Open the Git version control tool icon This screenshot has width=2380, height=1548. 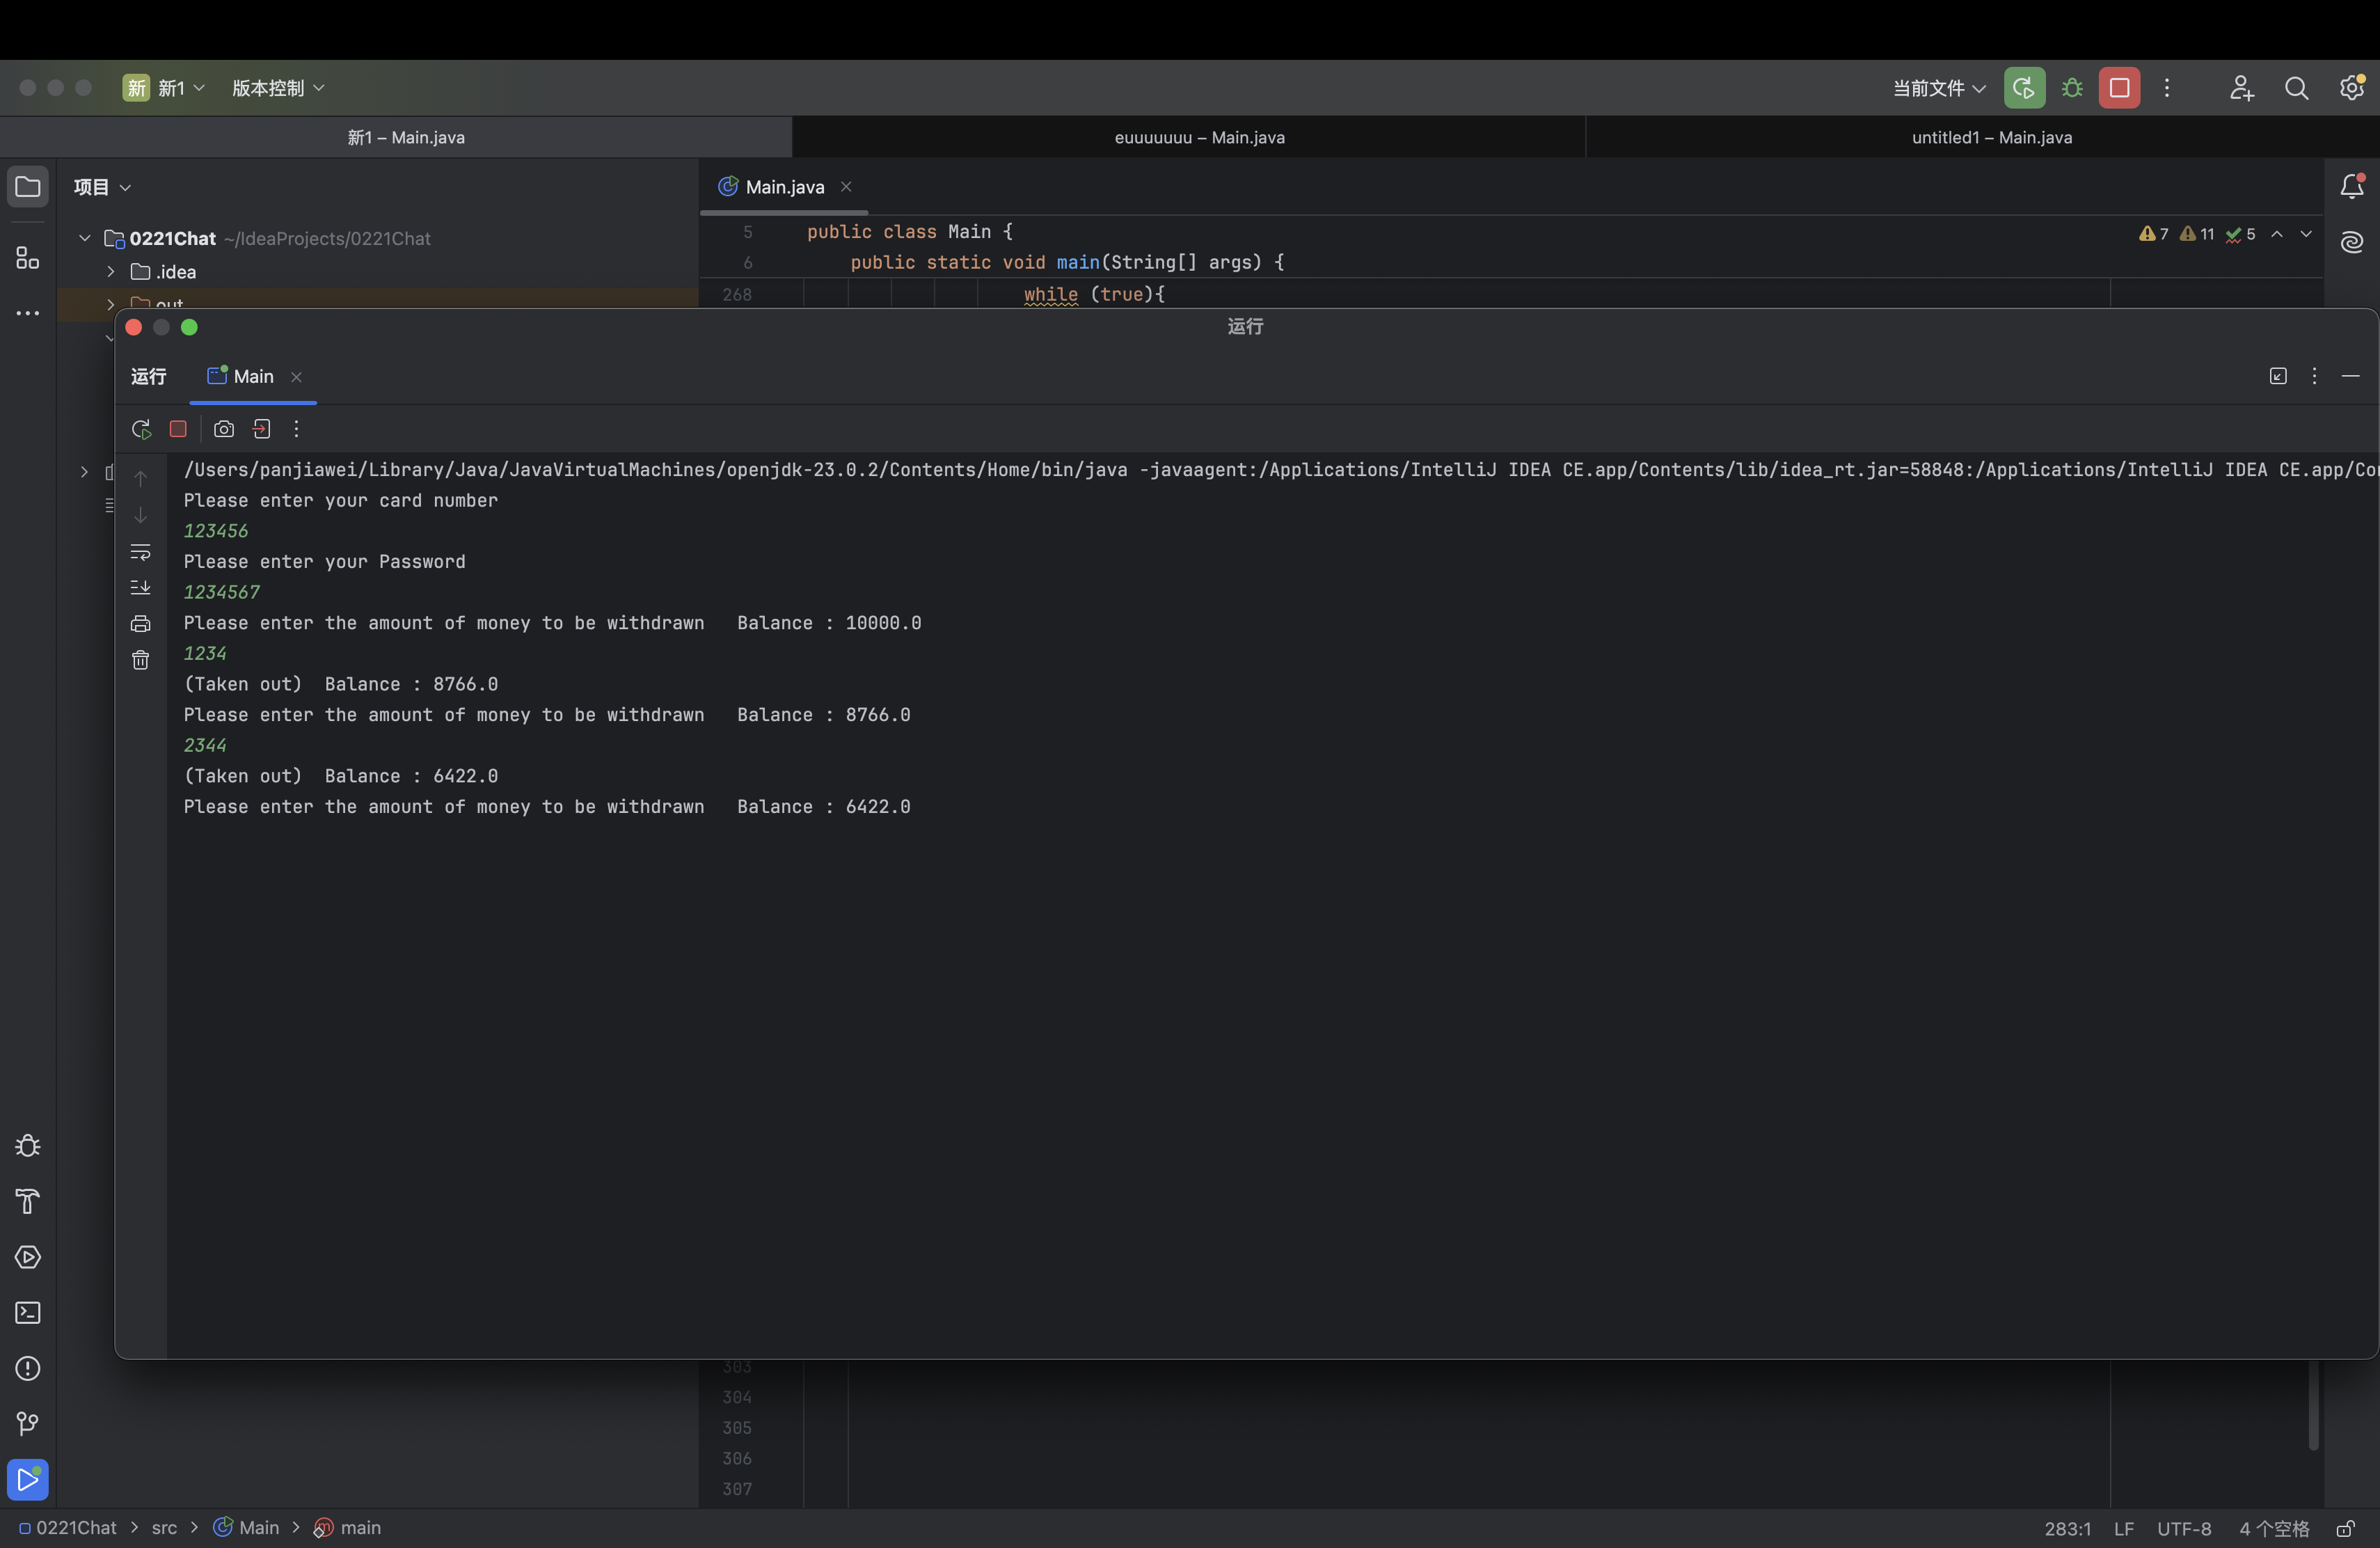tap(28, 1424)
